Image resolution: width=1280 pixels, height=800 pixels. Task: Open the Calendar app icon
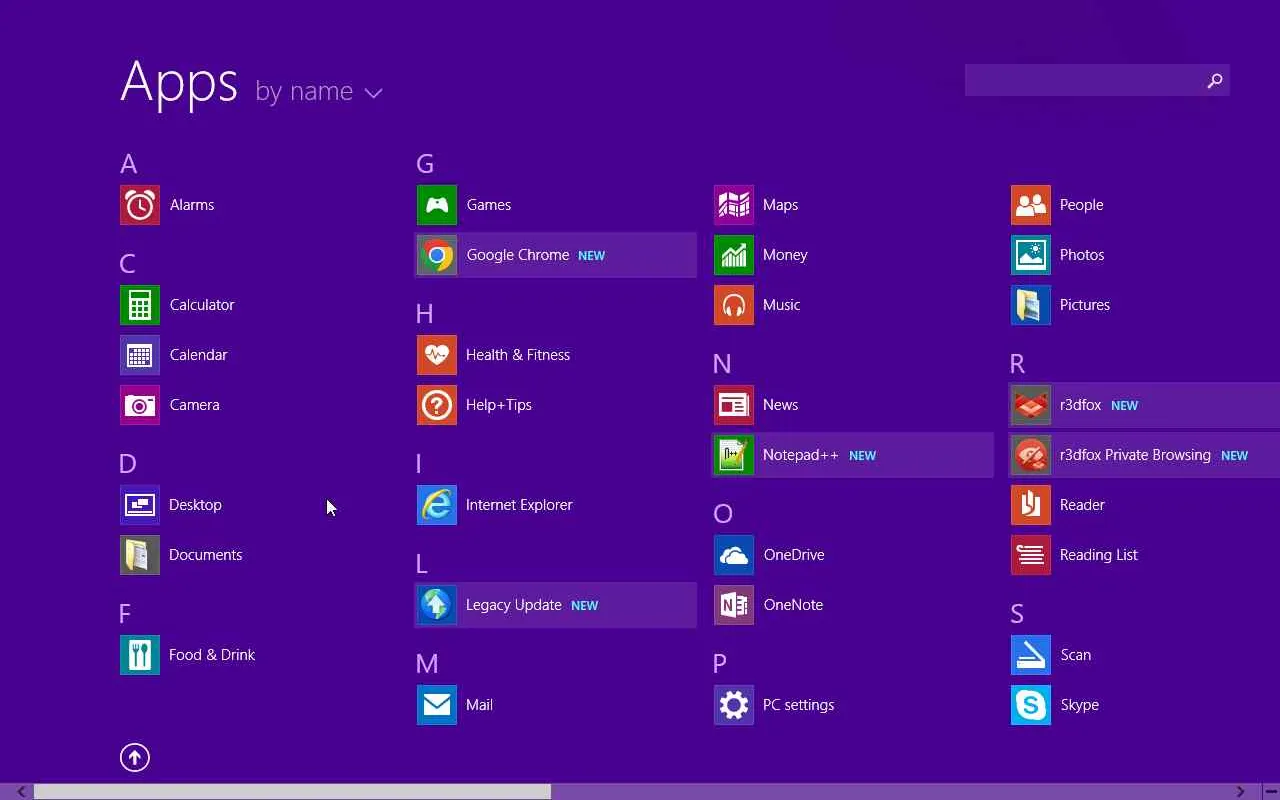[x=140, y=355]
